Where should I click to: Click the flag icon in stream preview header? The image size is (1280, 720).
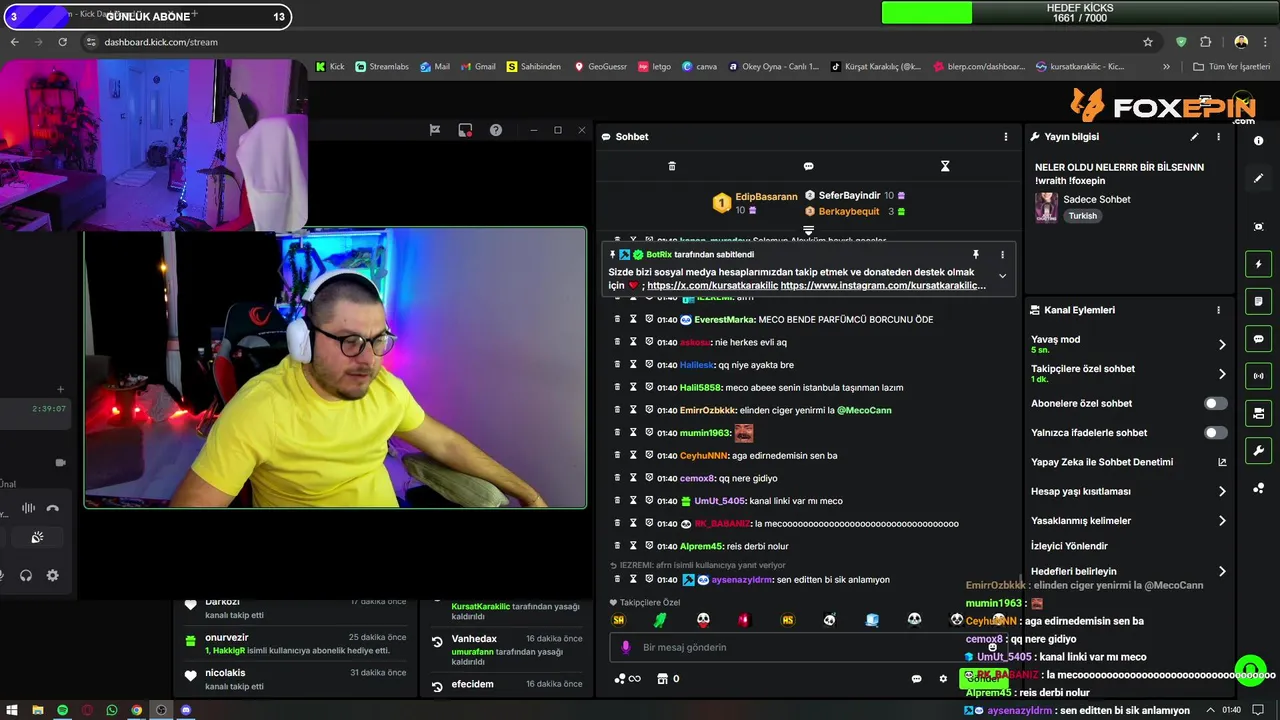tap(434, 130)
